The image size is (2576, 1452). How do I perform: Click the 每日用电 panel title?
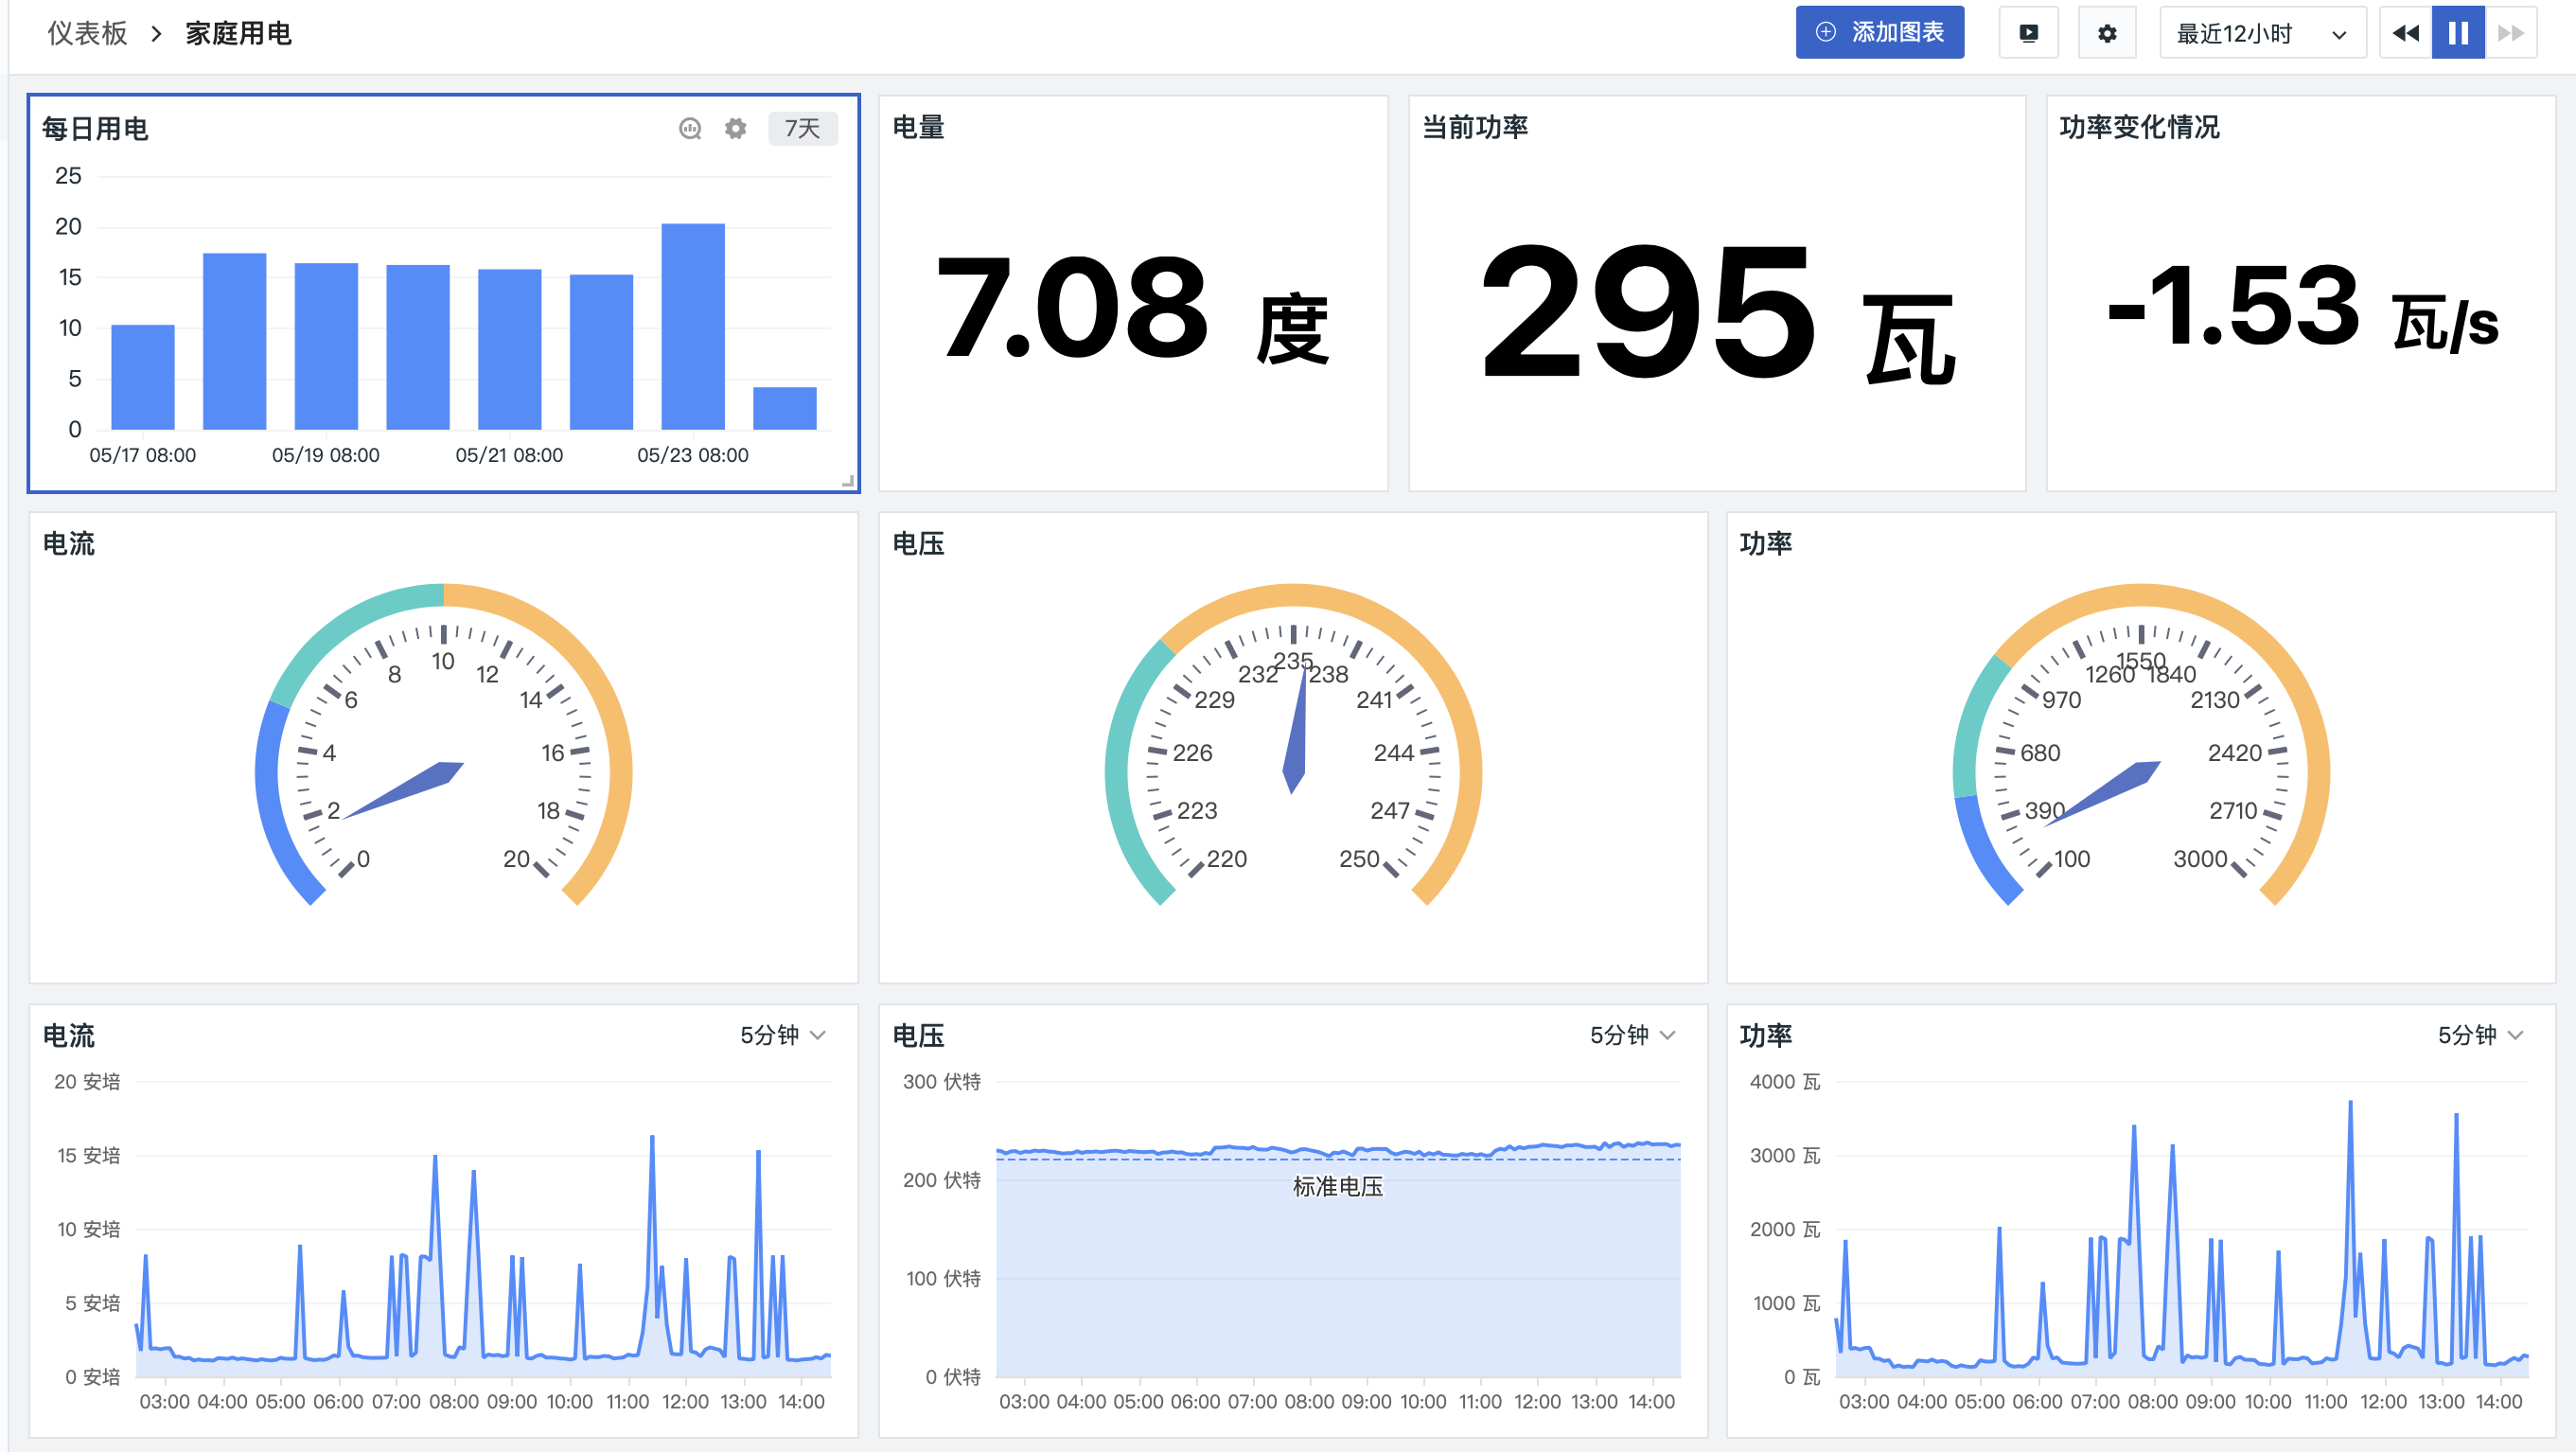[x=95, y=129]
